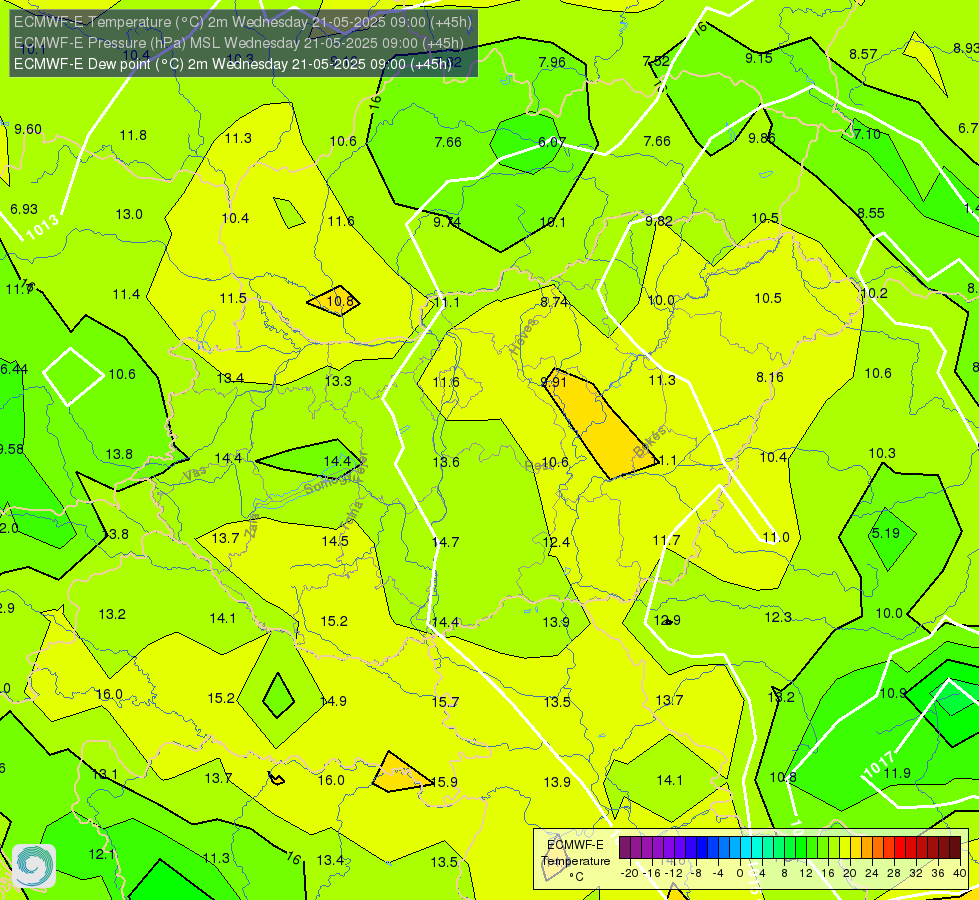
Task: Click the 11.9 value on the map
Action: click(897, 773)
